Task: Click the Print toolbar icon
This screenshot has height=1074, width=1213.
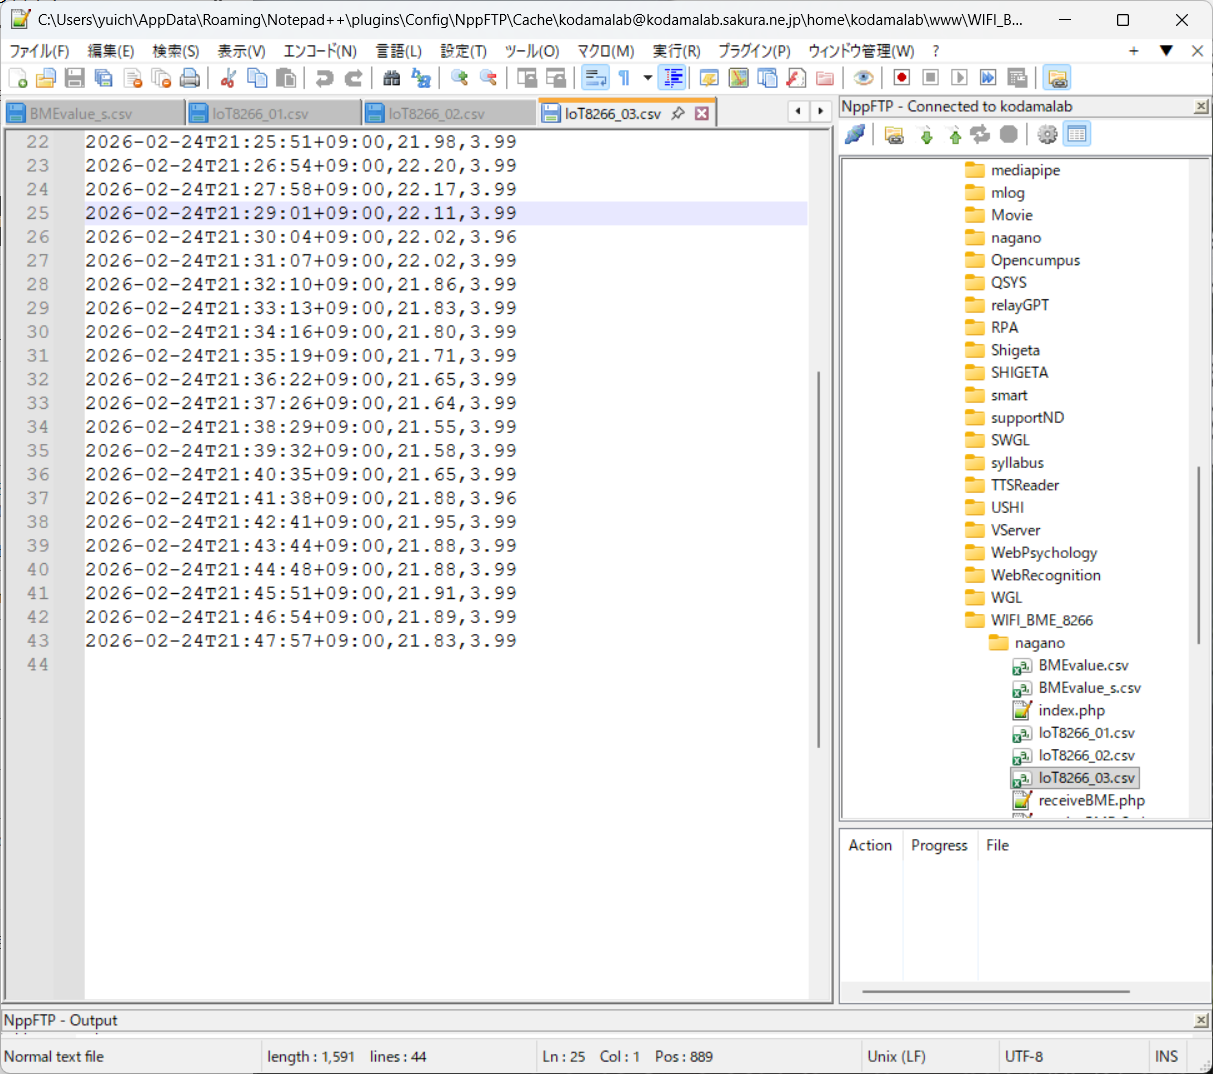Action: coord(190,78)
